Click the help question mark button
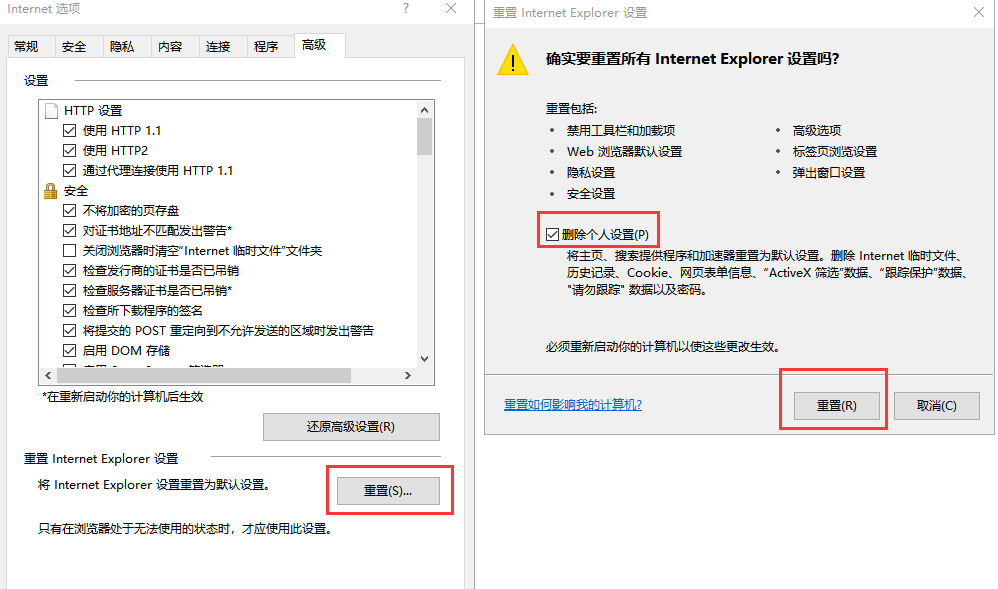998x589 pixels. tap(406, 9)
